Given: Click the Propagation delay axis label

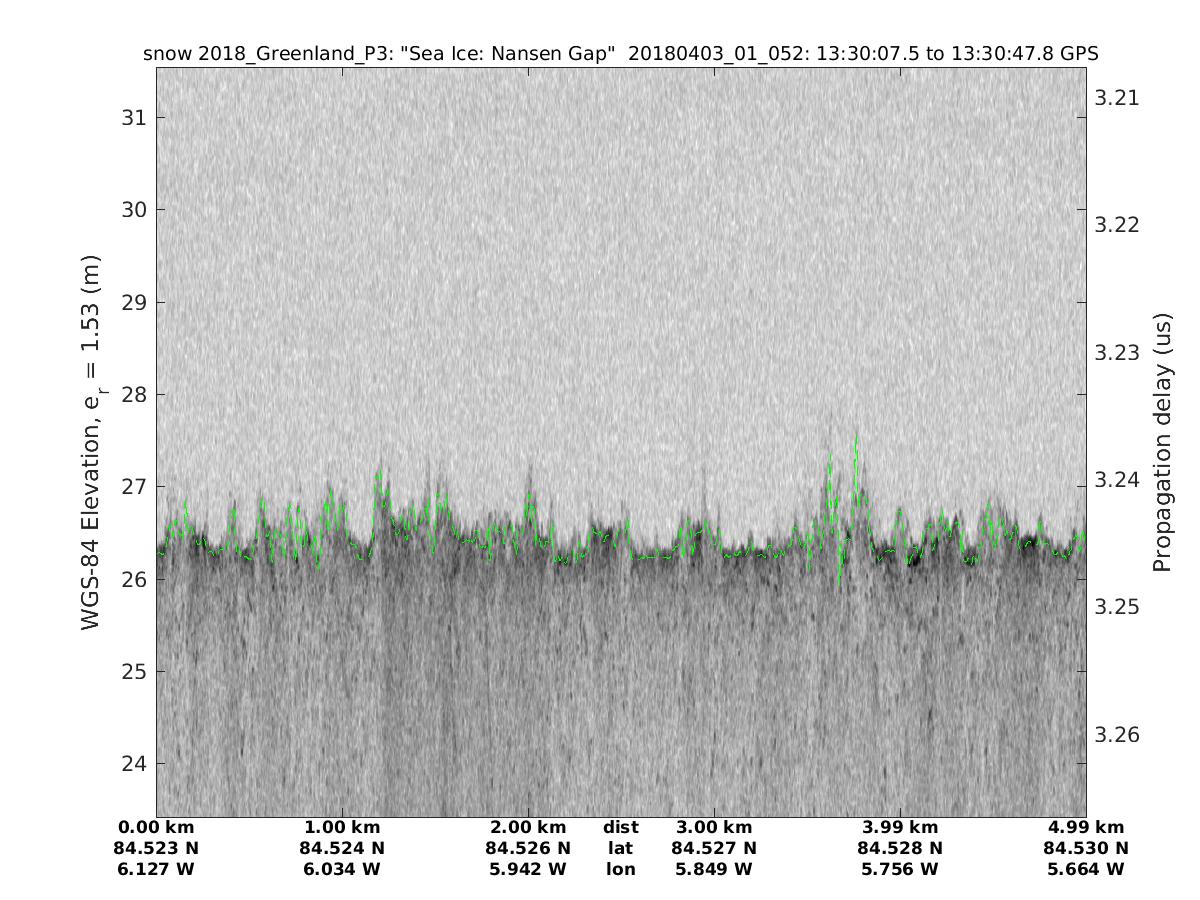Looking at the screenshot, I should point(1162,442).
